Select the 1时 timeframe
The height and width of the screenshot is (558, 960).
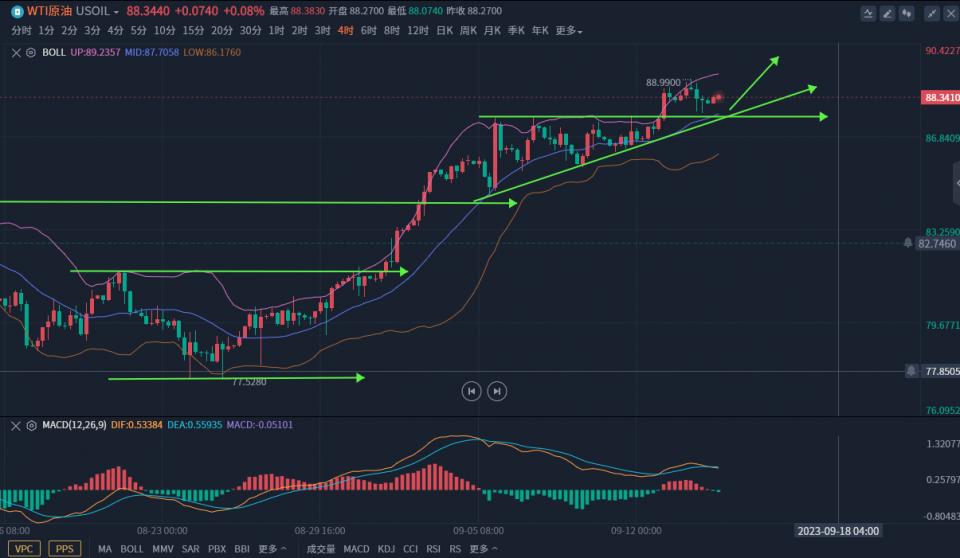tap(276, 31)
